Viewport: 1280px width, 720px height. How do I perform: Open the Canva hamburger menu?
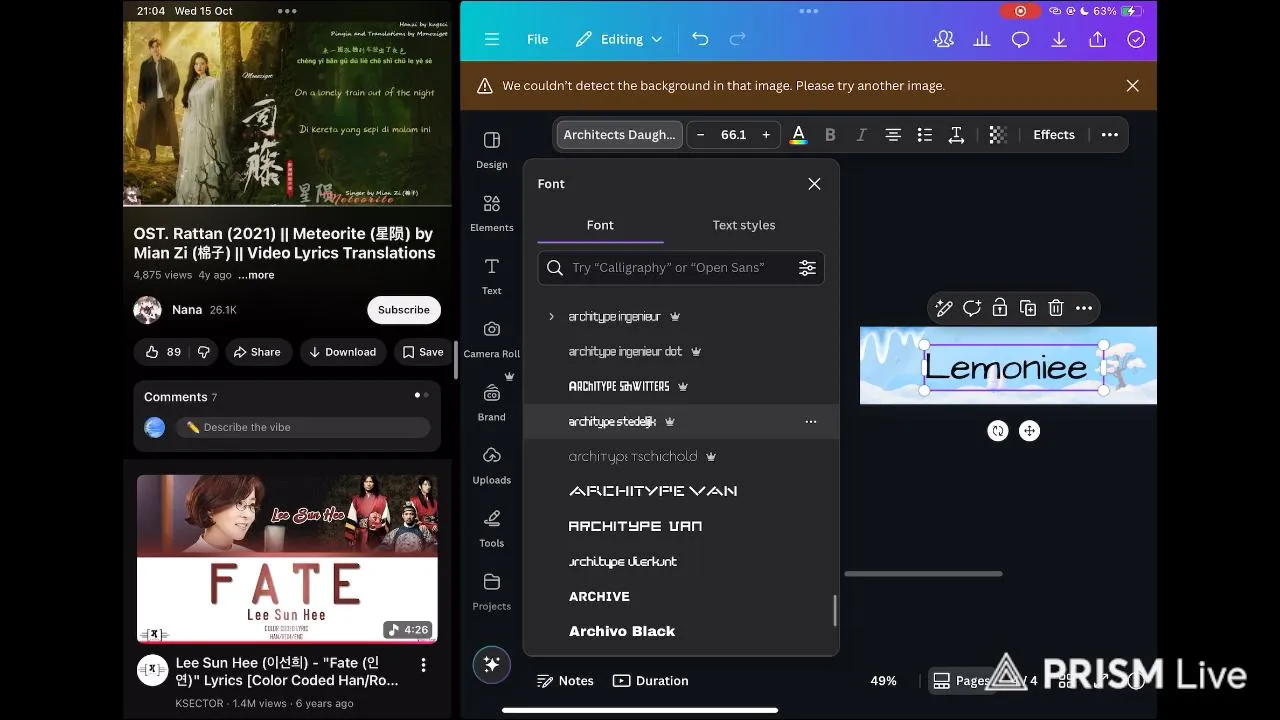[491, 39]
